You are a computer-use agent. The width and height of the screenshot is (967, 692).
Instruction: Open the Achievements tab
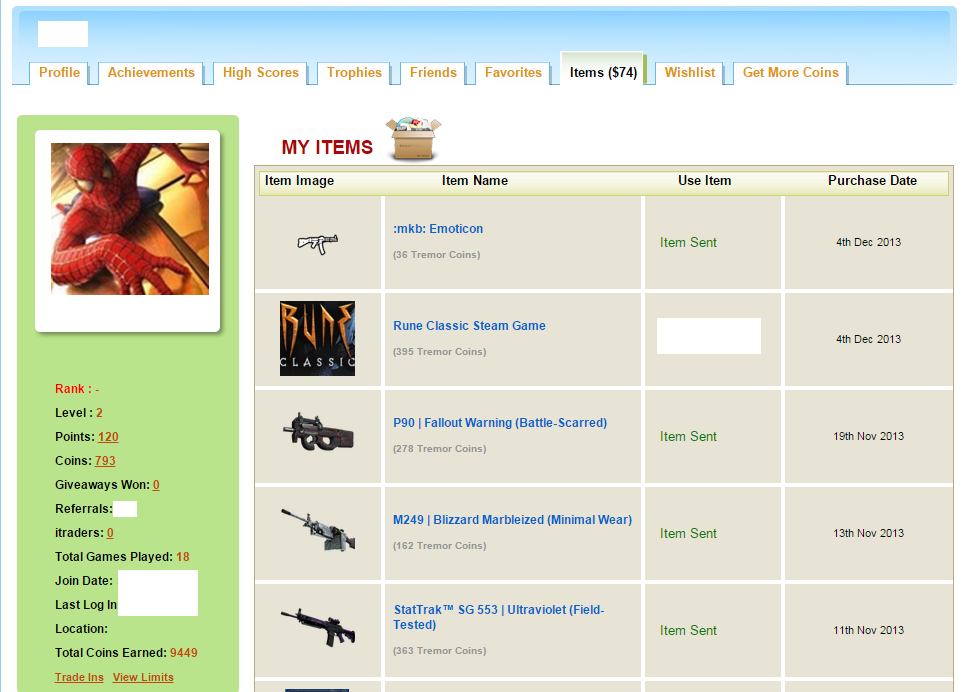151,73
